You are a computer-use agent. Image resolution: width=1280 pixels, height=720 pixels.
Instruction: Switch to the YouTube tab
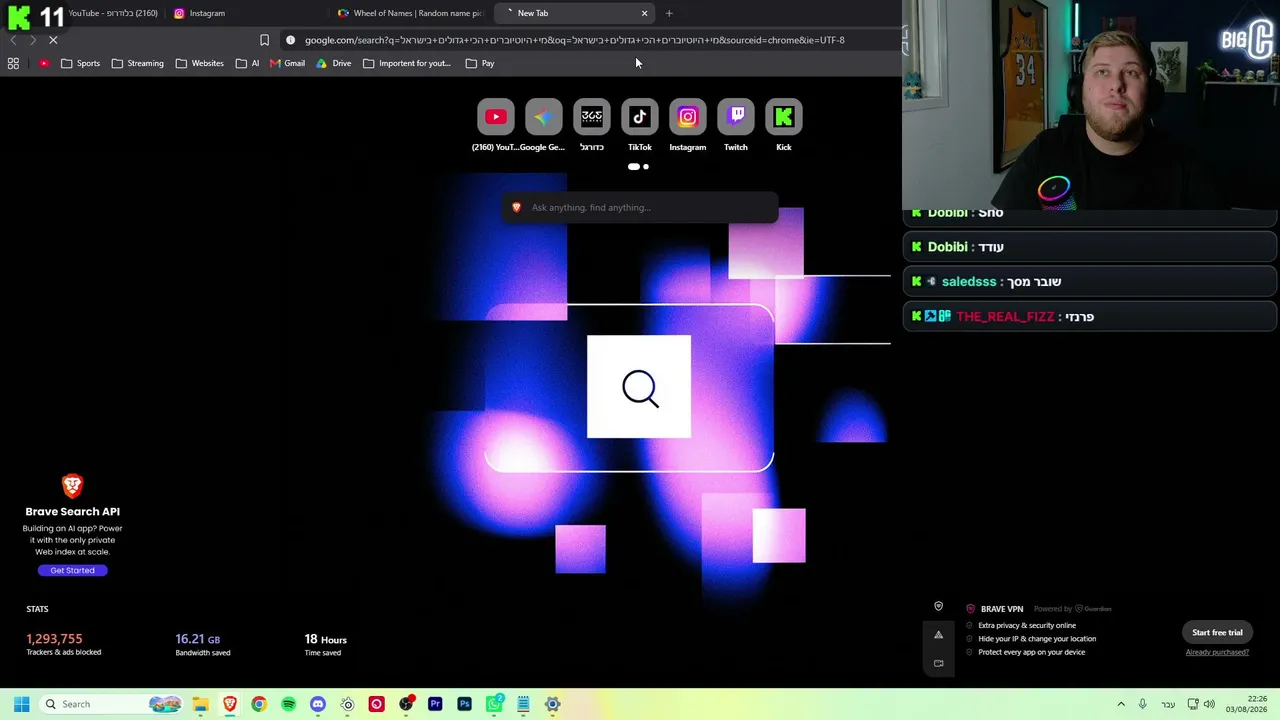pyautogui.click(x=112, y=13)
